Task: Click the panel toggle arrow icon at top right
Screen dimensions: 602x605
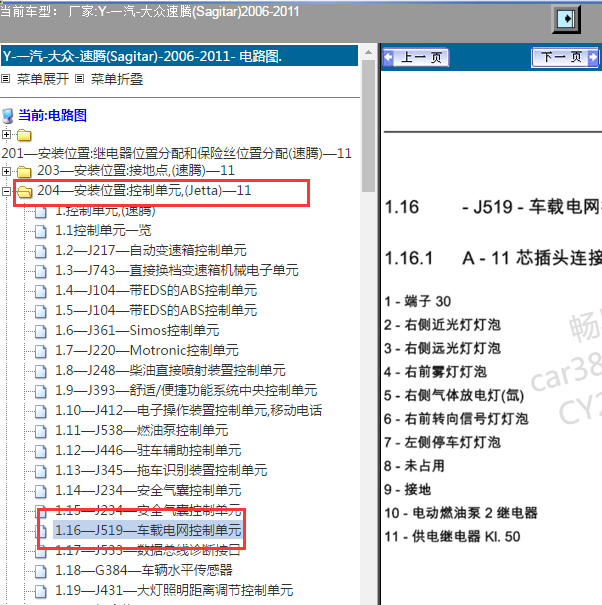Action: 566,19
